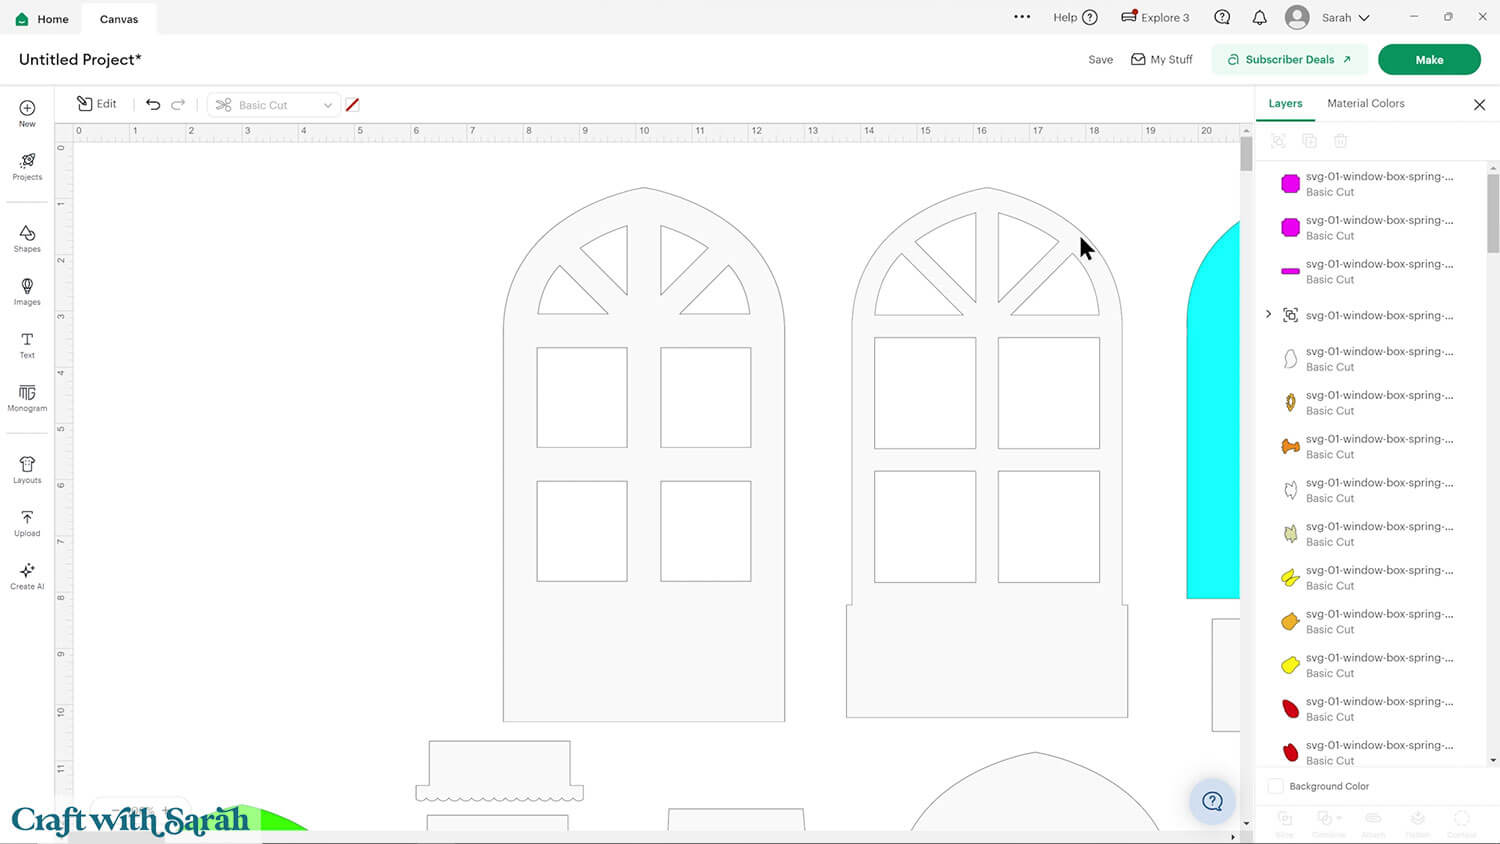Open the Monogram tool
This screenshot has width=1500, height=844.
27,397
